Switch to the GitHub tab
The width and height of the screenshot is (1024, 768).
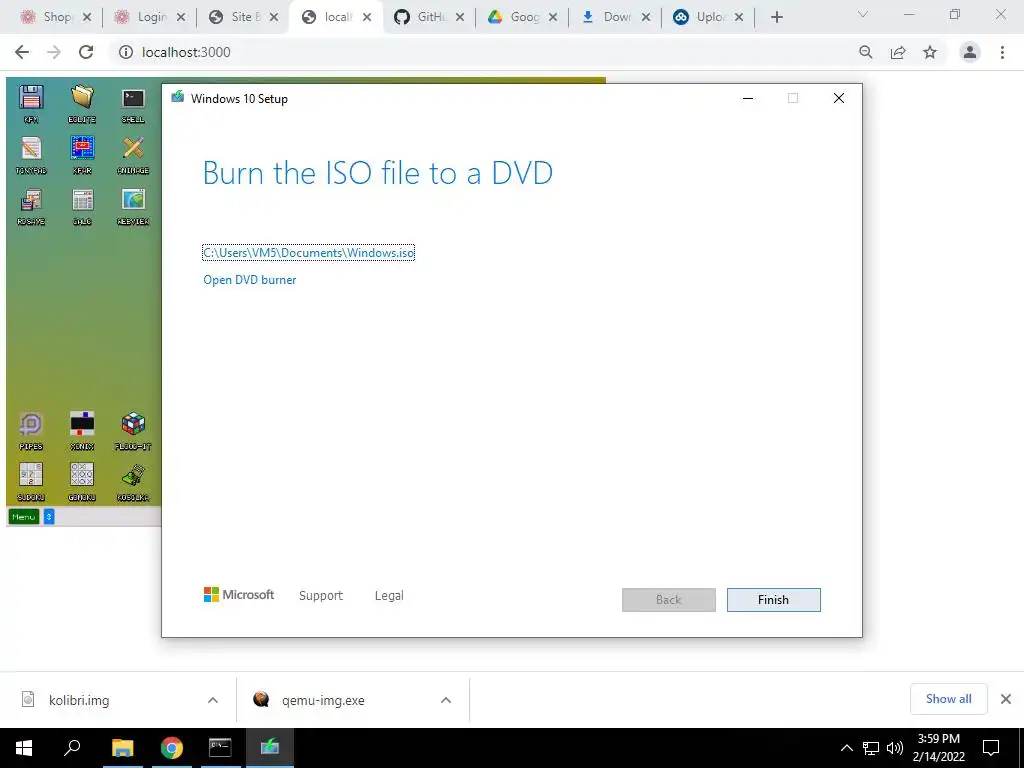tap(428, 17)
